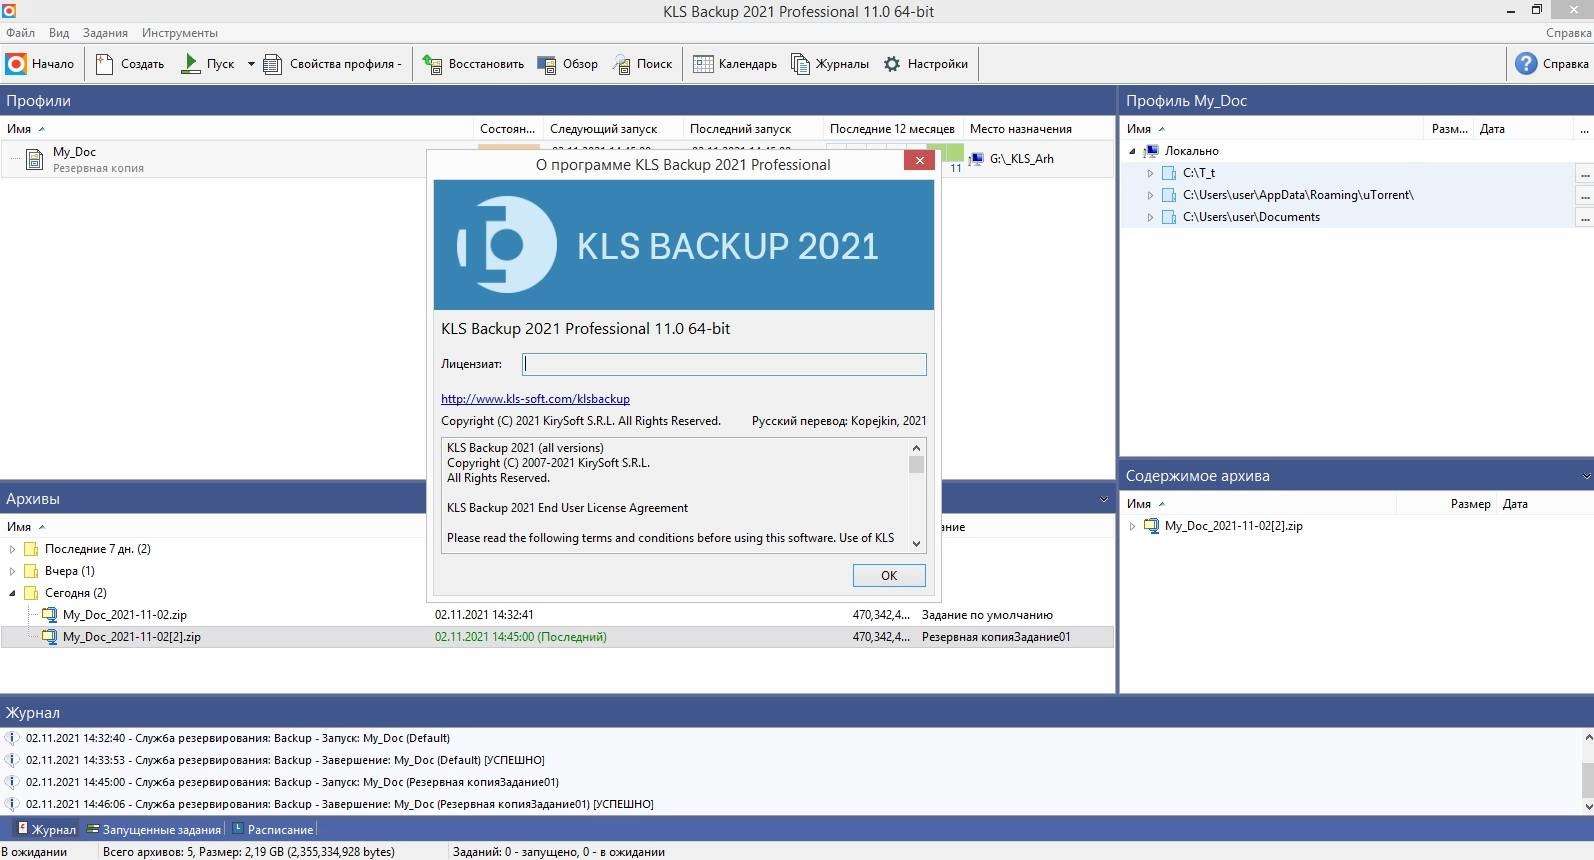Select the C:\T_t folder icon
1594x860 pixels.
(1169, 173)
